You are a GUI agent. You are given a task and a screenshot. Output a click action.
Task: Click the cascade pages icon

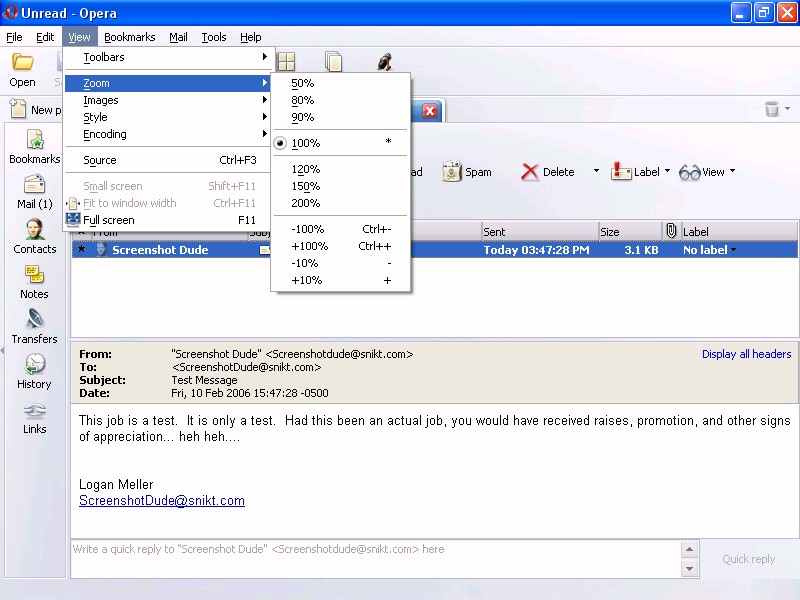[x=334, y=61]
